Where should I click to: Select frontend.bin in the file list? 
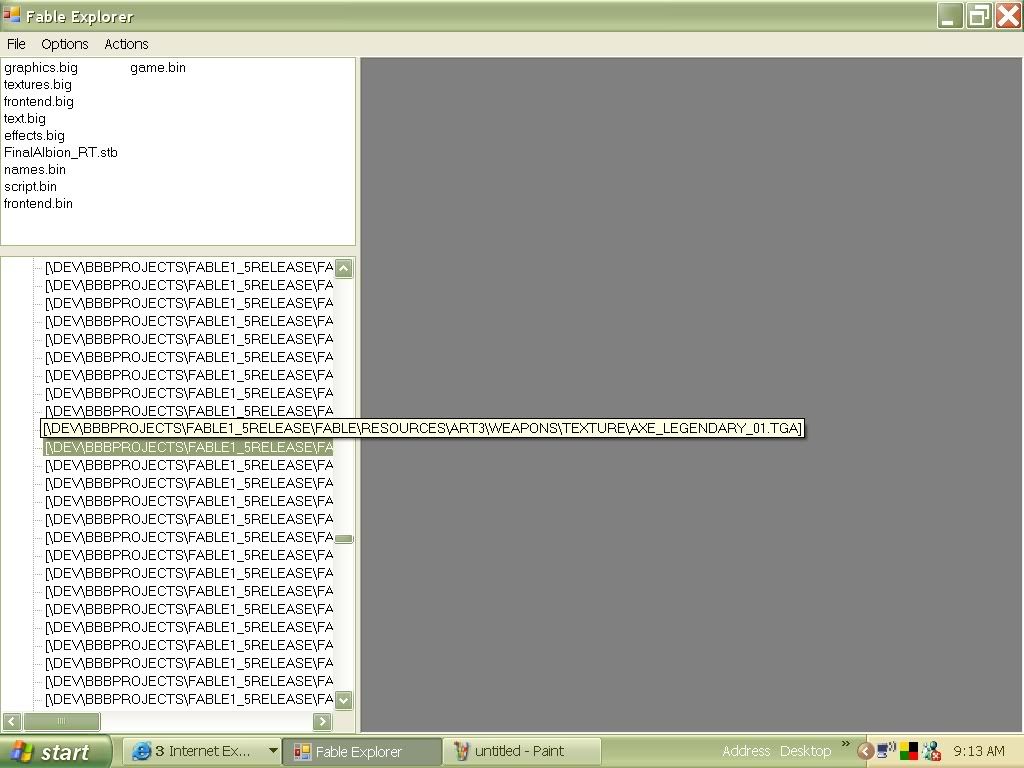(x=38, y=203)
